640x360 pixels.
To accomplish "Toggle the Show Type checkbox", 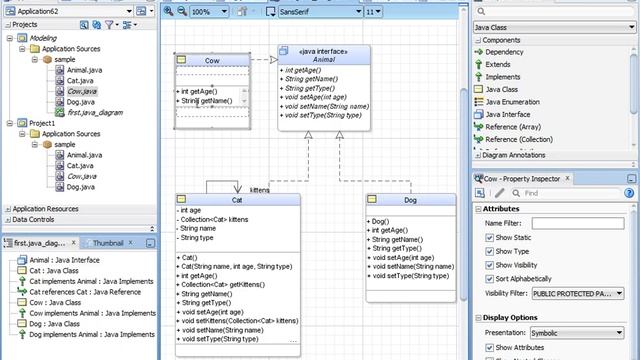I will [489, 251].
